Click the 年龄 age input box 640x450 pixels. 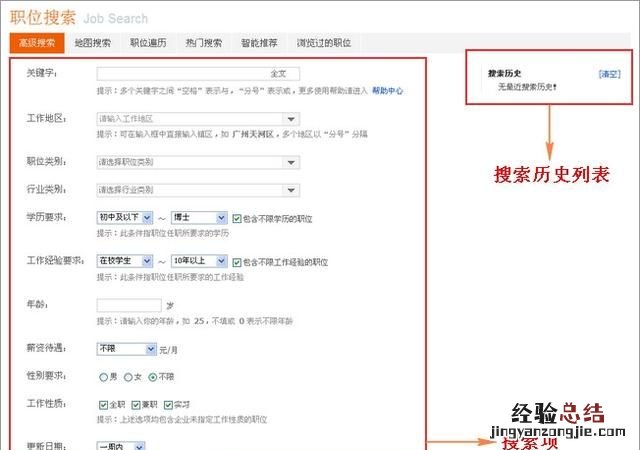click(129, 305)
